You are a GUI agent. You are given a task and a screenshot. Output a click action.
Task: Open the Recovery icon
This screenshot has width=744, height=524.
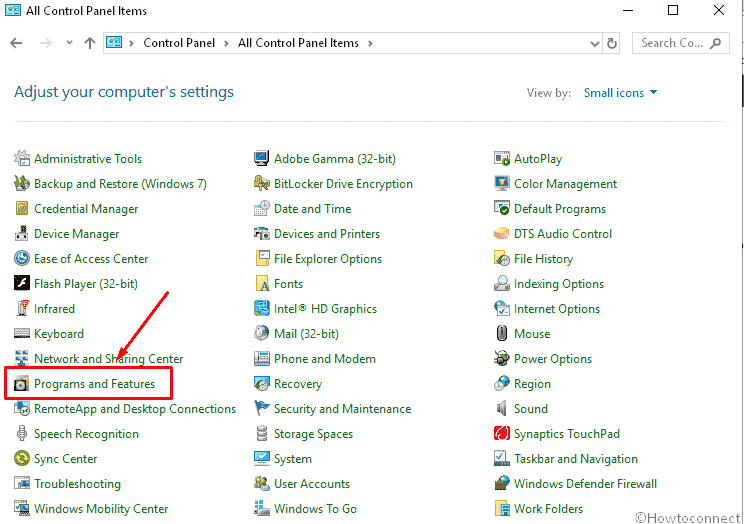(x=261, y=384)
